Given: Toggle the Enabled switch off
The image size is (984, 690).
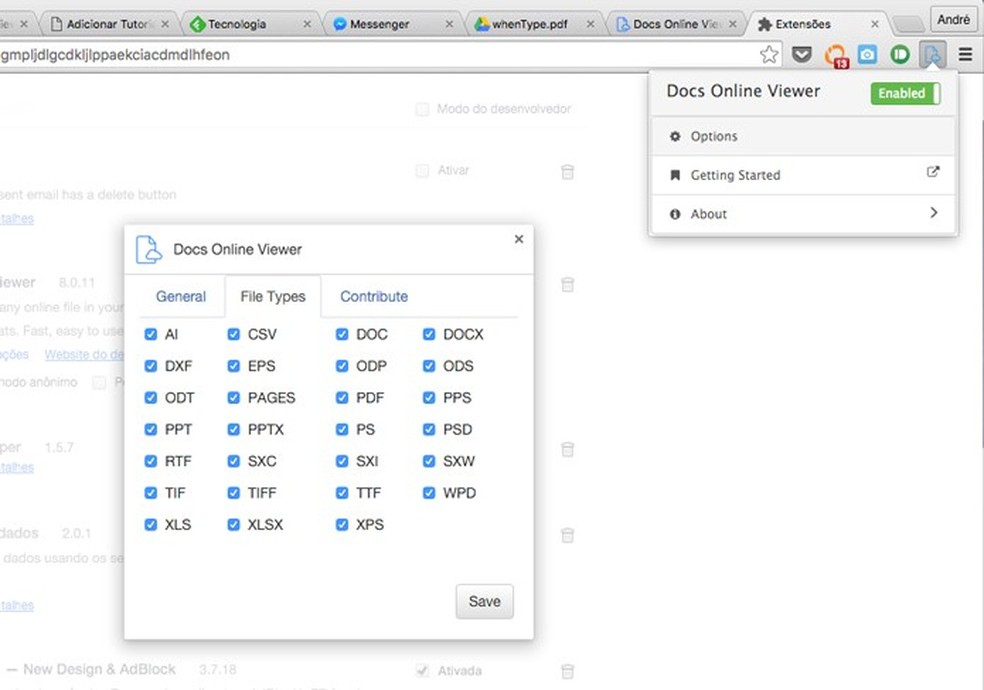Looking at the screenshot, I should tap(906, 93).
